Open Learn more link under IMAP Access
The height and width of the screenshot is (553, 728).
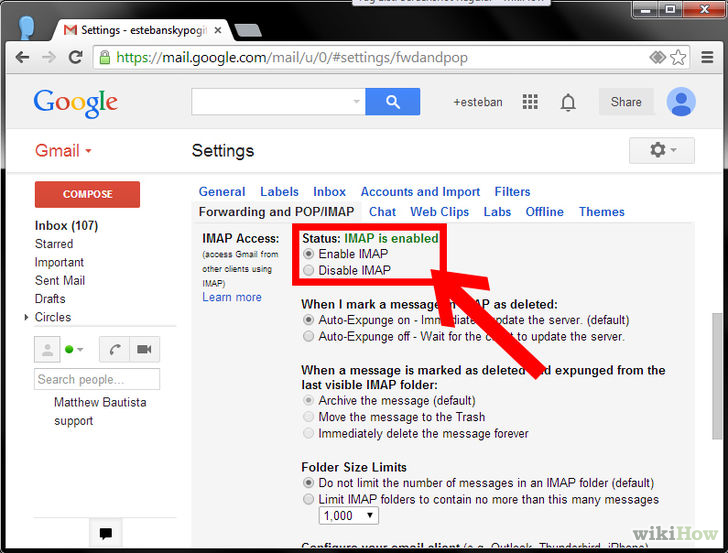[232, 297]
